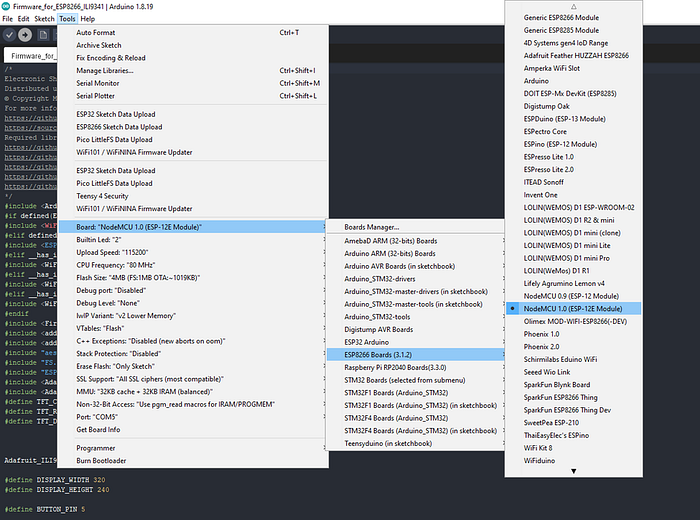
Task: Open the Serial Monitor
Action: 193,83
